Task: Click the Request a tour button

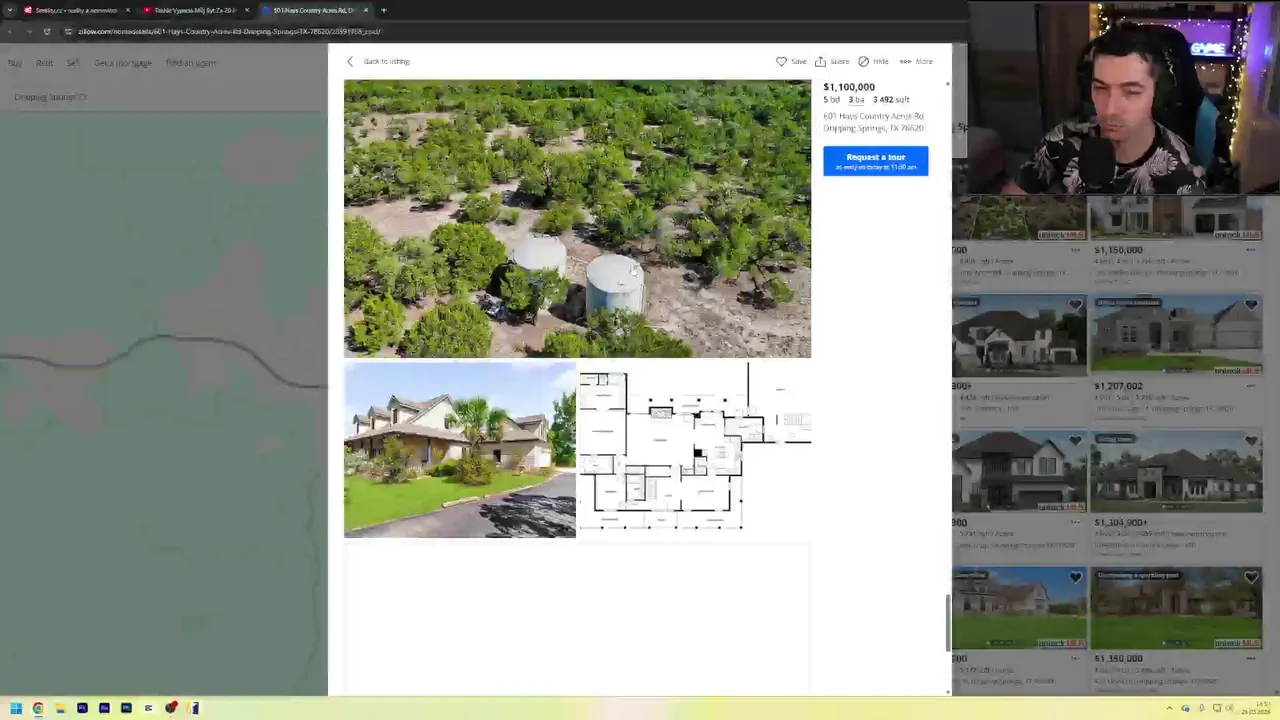Action: point(875,161)
